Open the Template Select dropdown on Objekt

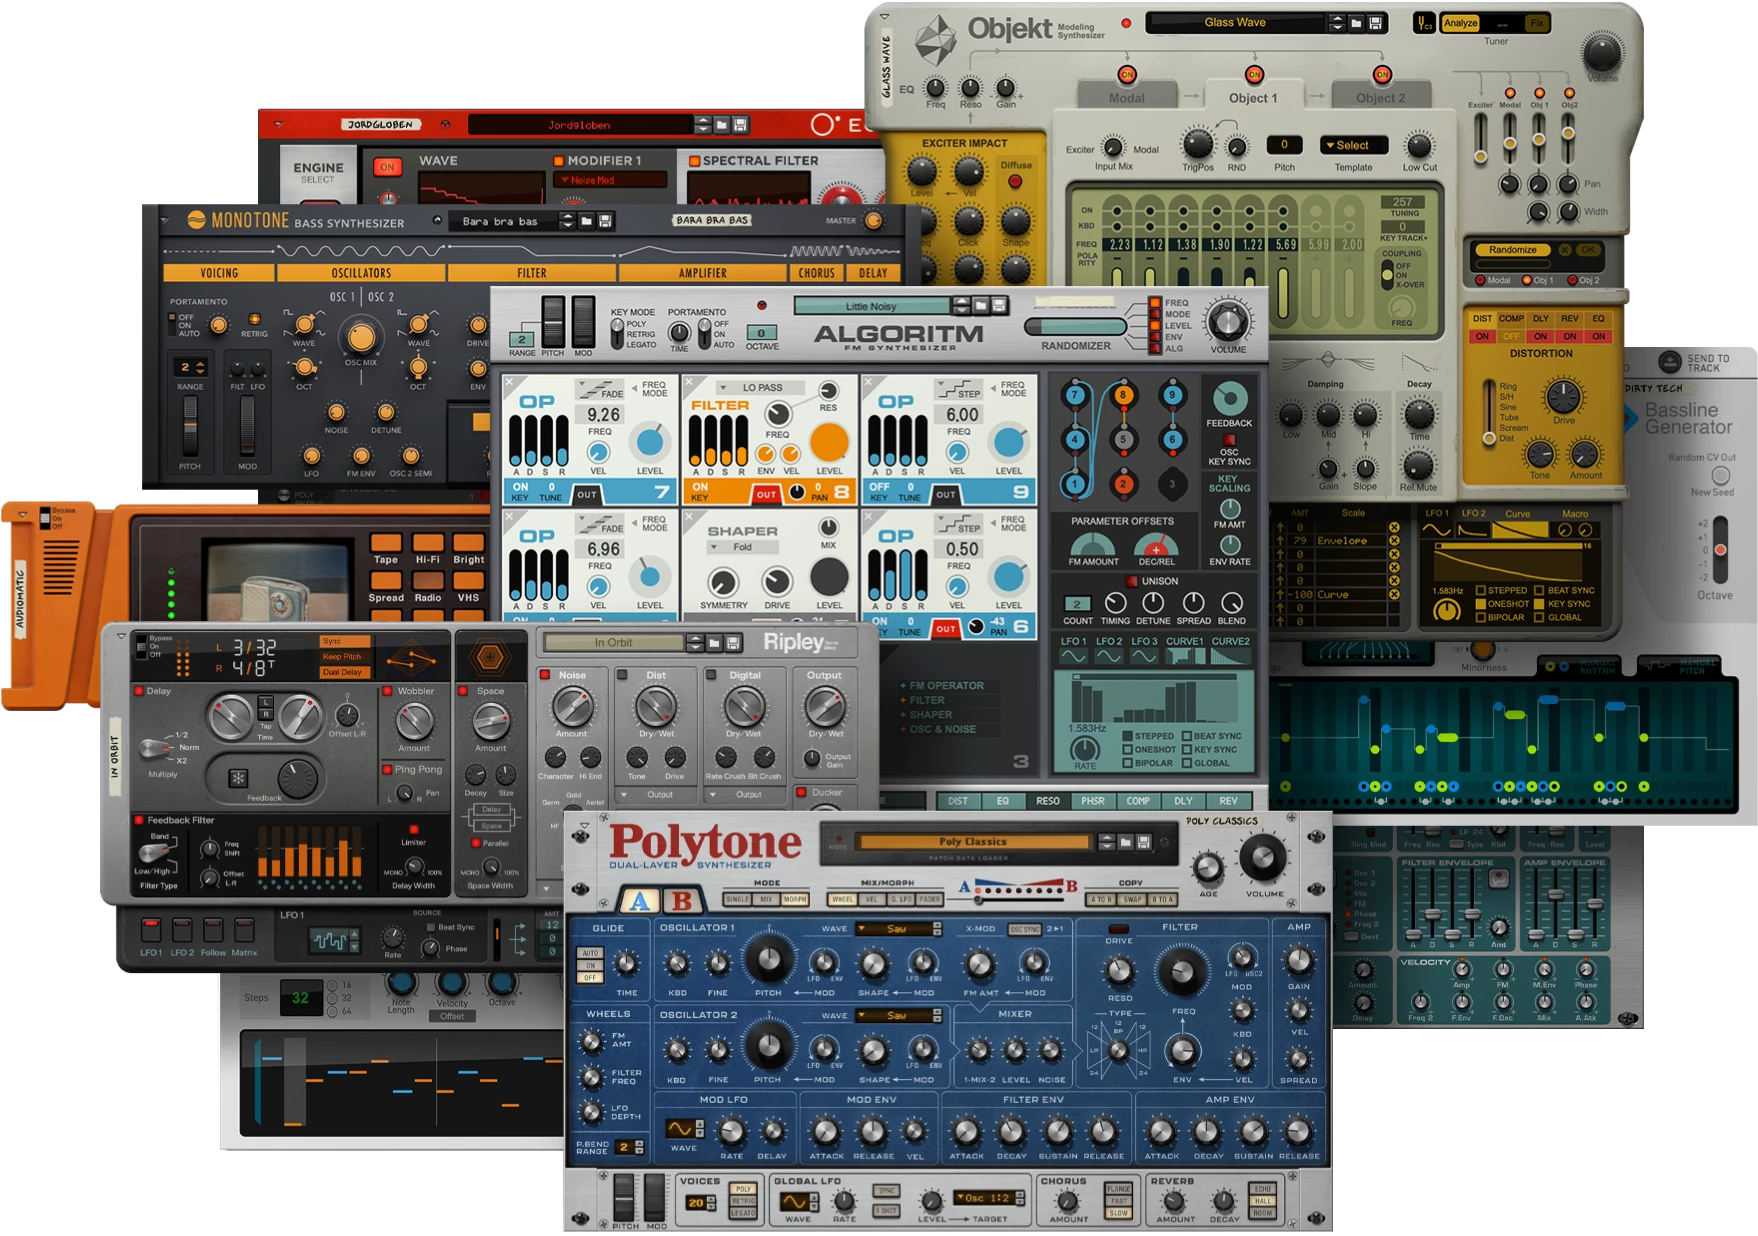click(1354, 145)
